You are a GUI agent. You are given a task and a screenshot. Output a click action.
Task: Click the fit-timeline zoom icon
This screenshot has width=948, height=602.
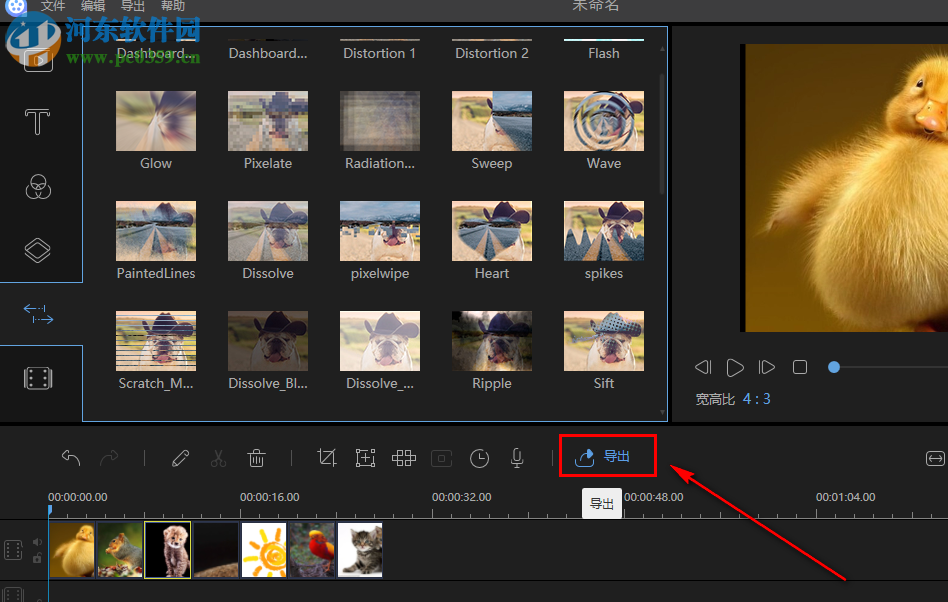(935, 459)
